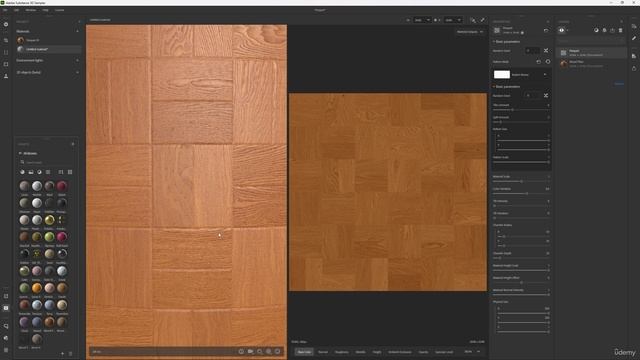Collapse the Materials section
The height and width of the screenshot is (360, 640).
pos(78,31)
